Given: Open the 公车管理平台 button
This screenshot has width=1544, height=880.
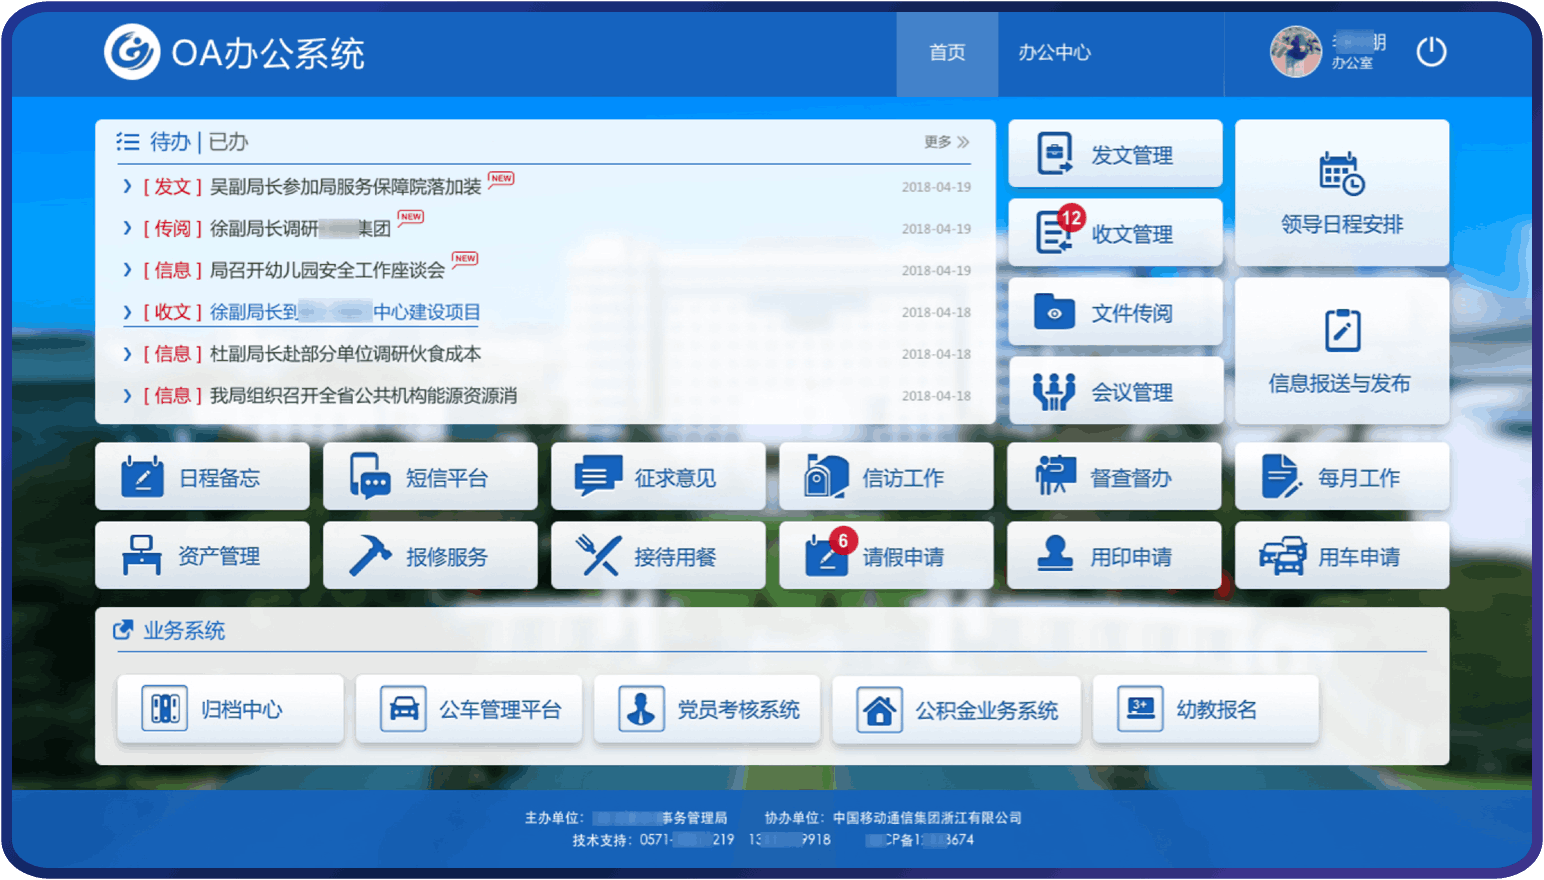Looking at the screenshot, I should (x=469, y=710).
